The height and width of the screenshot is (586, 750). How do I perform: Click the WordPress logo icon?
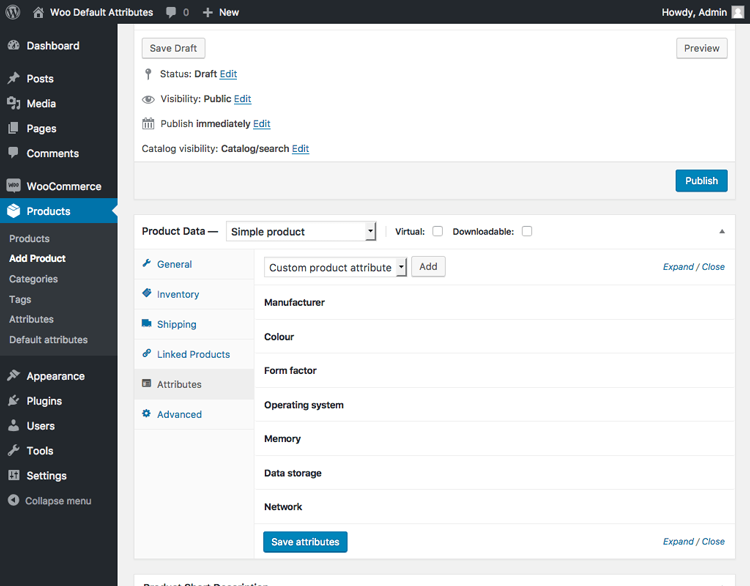13,12
